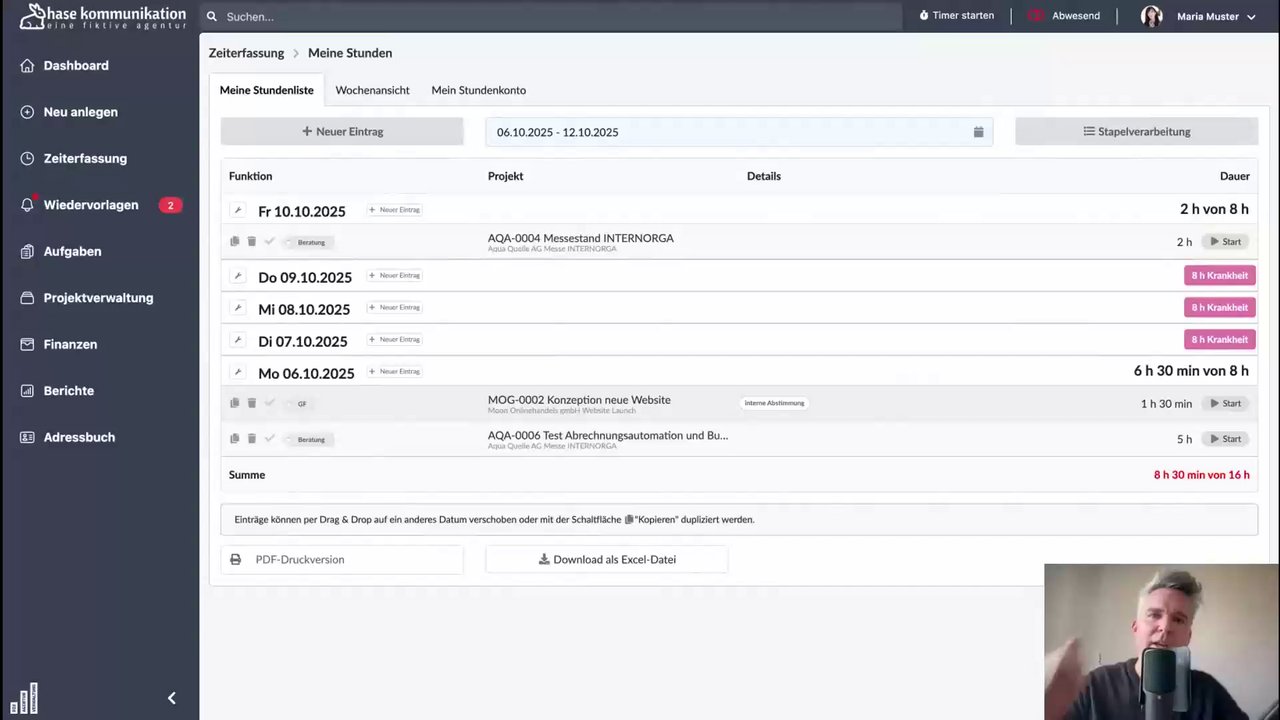This screenshot has height=720, width=1280.
Task: Open Berichte chart icon
Action: click(x=27, y=391)
